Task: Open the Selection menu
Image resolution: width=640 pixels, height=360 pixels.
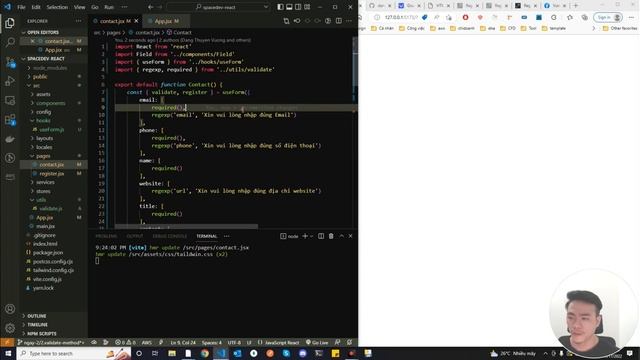Action: pyautogui.click(x=57, y=7)
